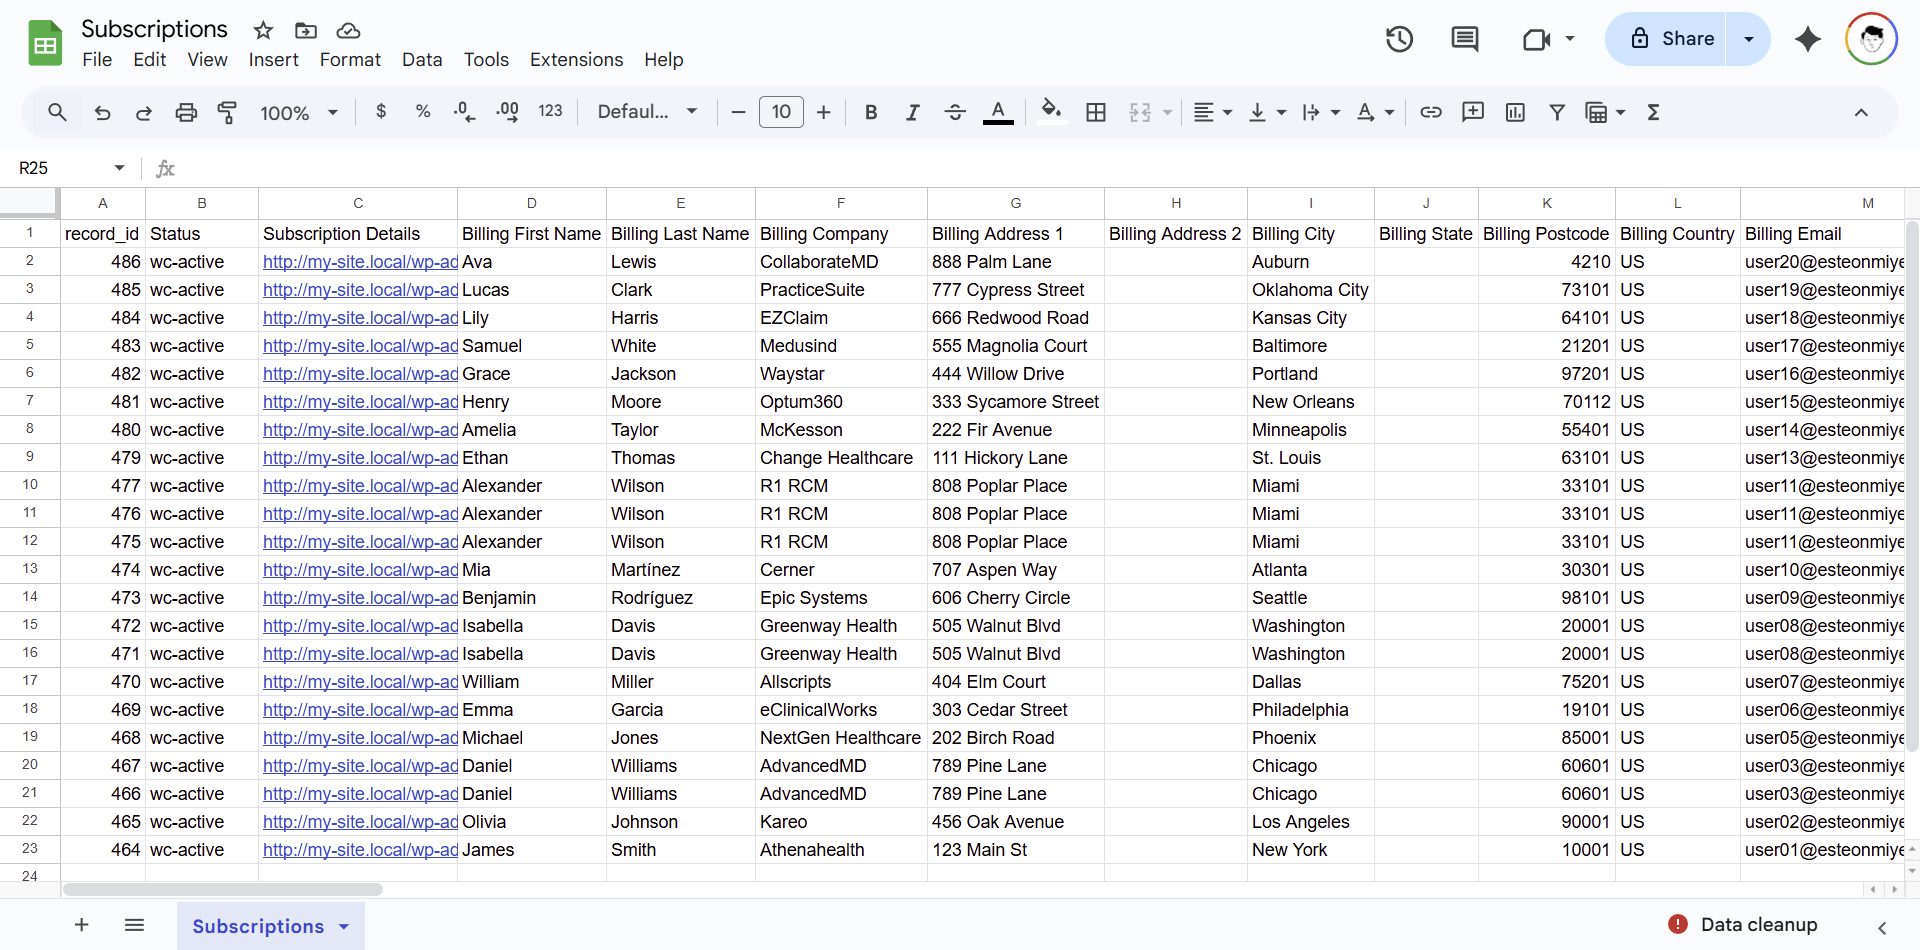Viewport: 1920px width, 950px height.
Task: Open the name box dropdown arrow
Action: tap(119, 168)
